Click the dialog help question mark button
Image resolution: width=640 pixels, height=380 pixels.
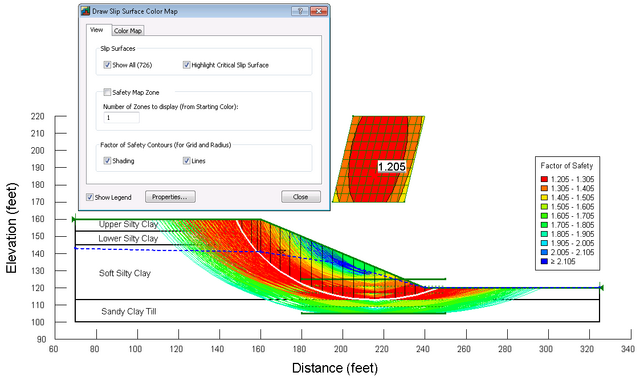coord(300,11)
